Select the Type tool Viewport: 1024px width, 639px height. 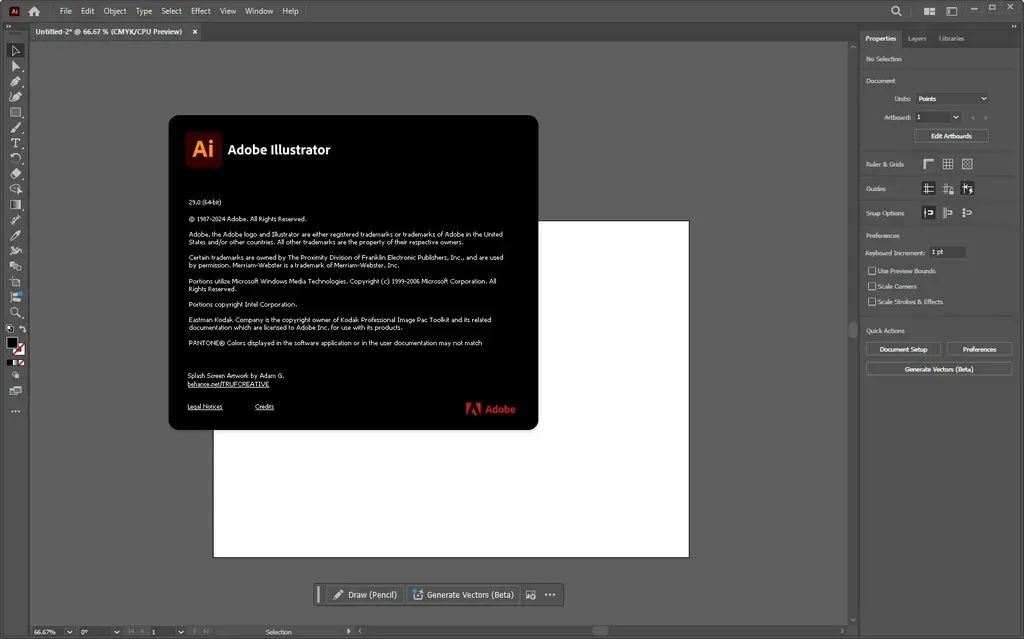[x=16, y=143]
